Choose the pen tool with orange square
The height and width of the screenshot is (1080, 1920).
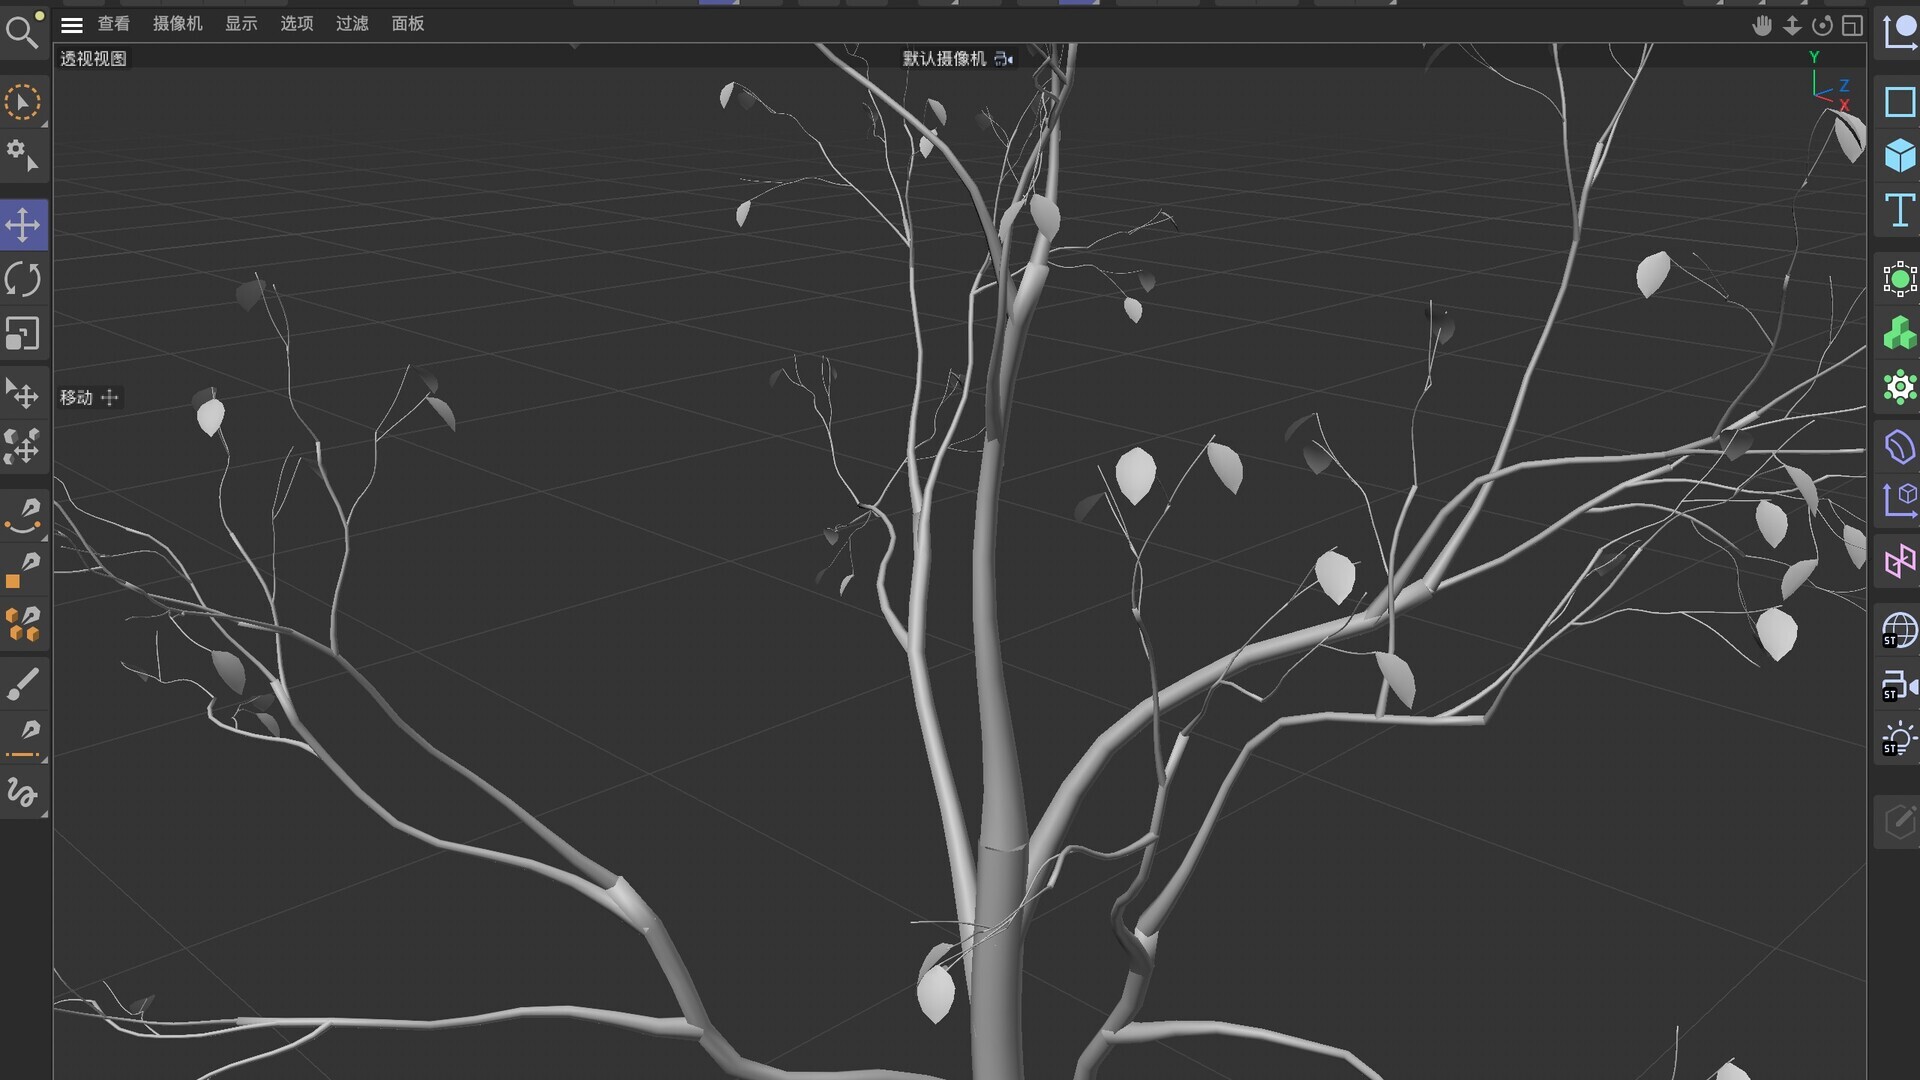(22, 571)
